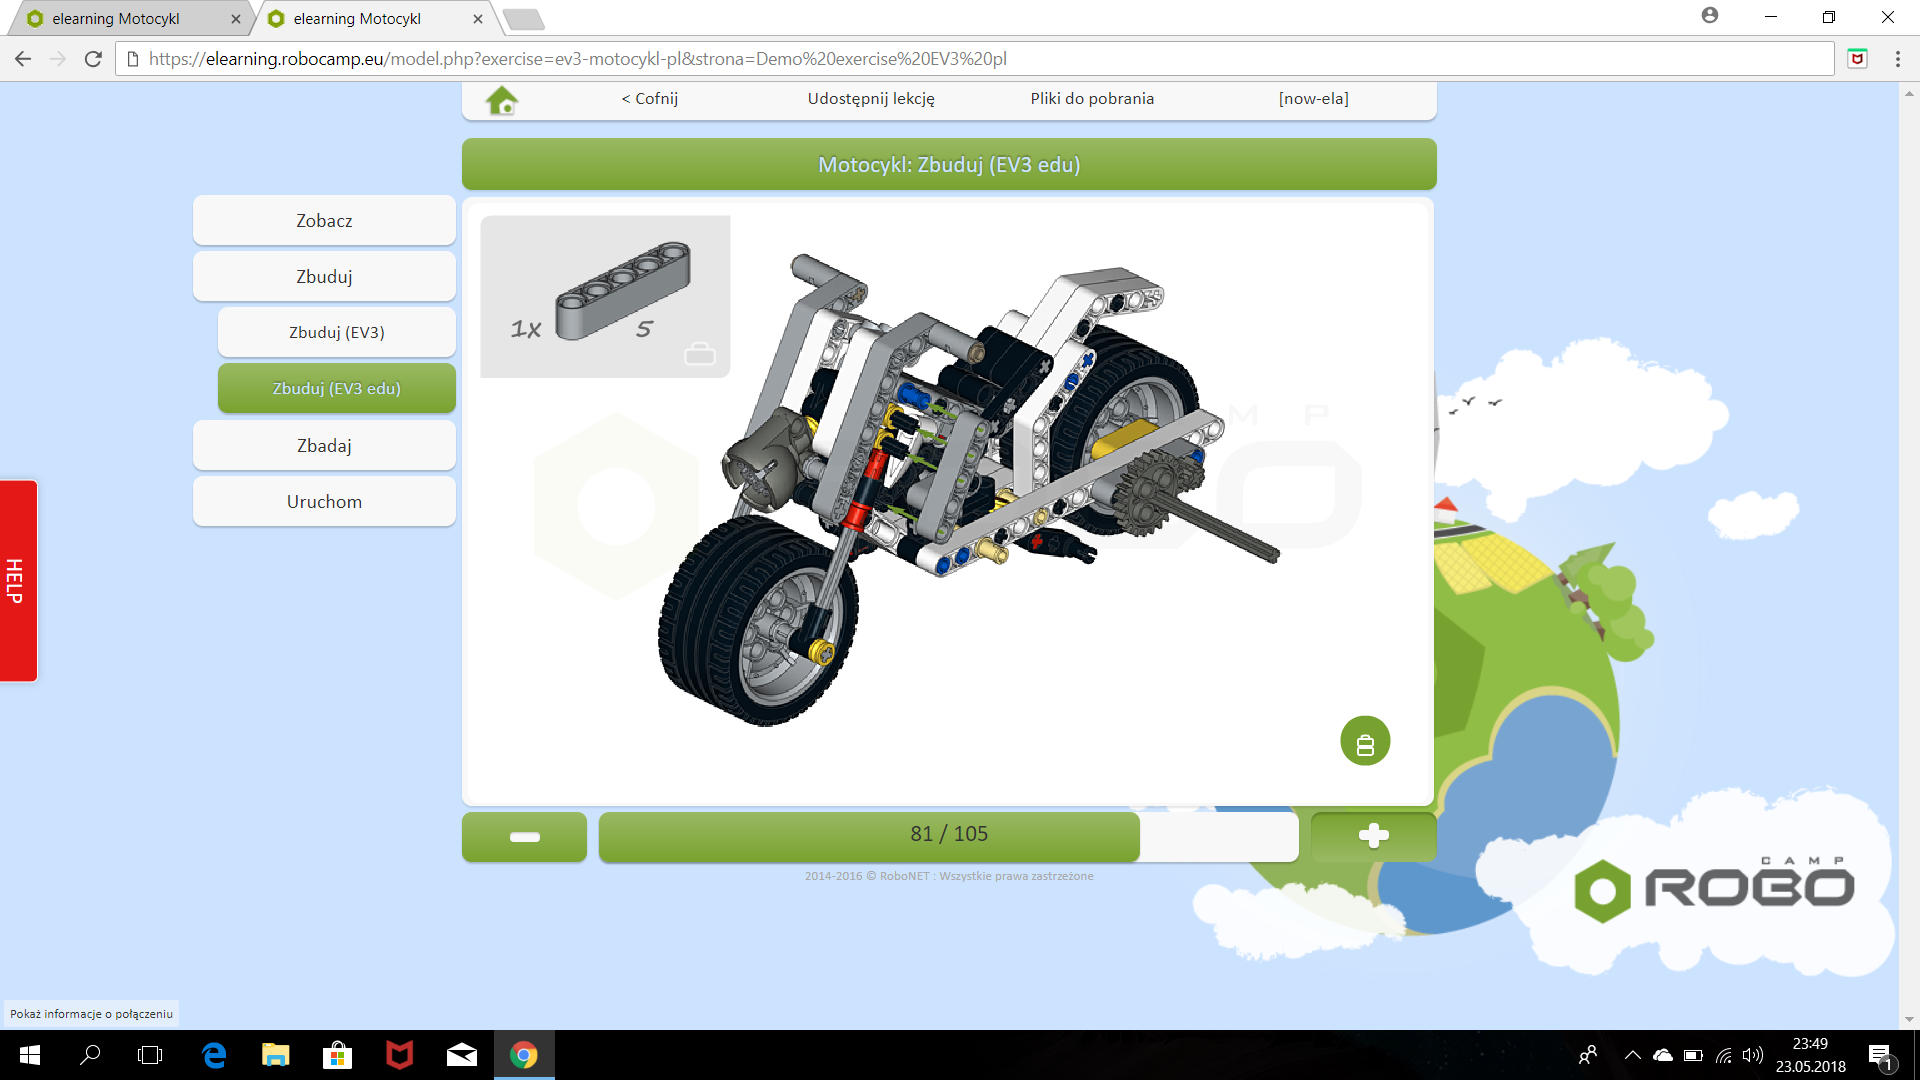Go to next step with plus button
Viewport: 1920px width, 1080px height.
(1373, 836)
